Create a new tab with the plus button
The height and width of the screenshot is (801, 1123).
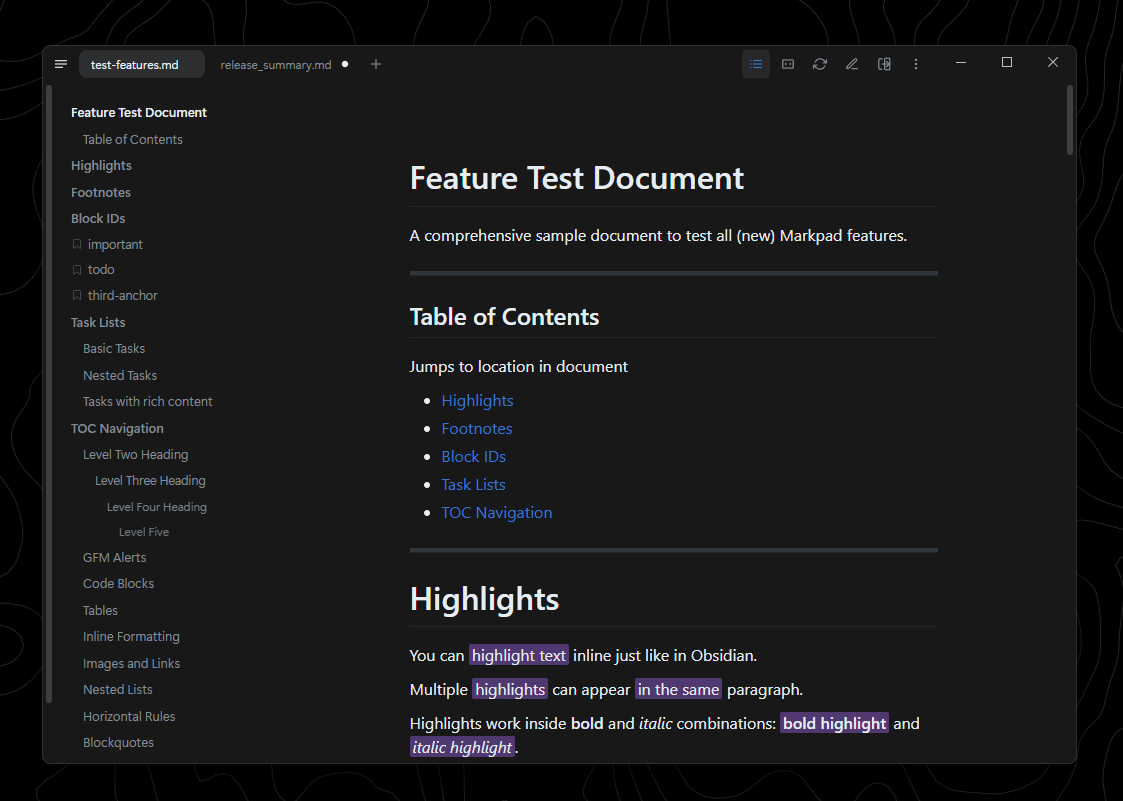click(375, 63)
